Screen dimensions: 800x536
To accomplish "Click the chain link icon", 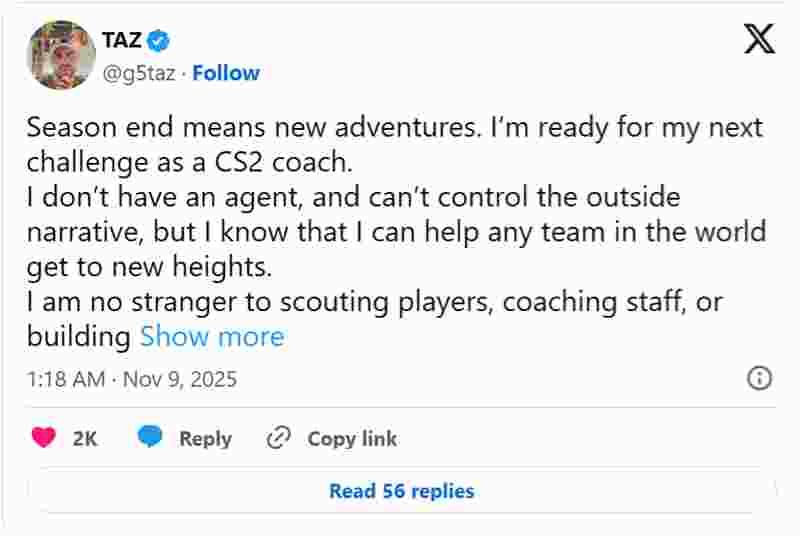I will pos(278,438).
